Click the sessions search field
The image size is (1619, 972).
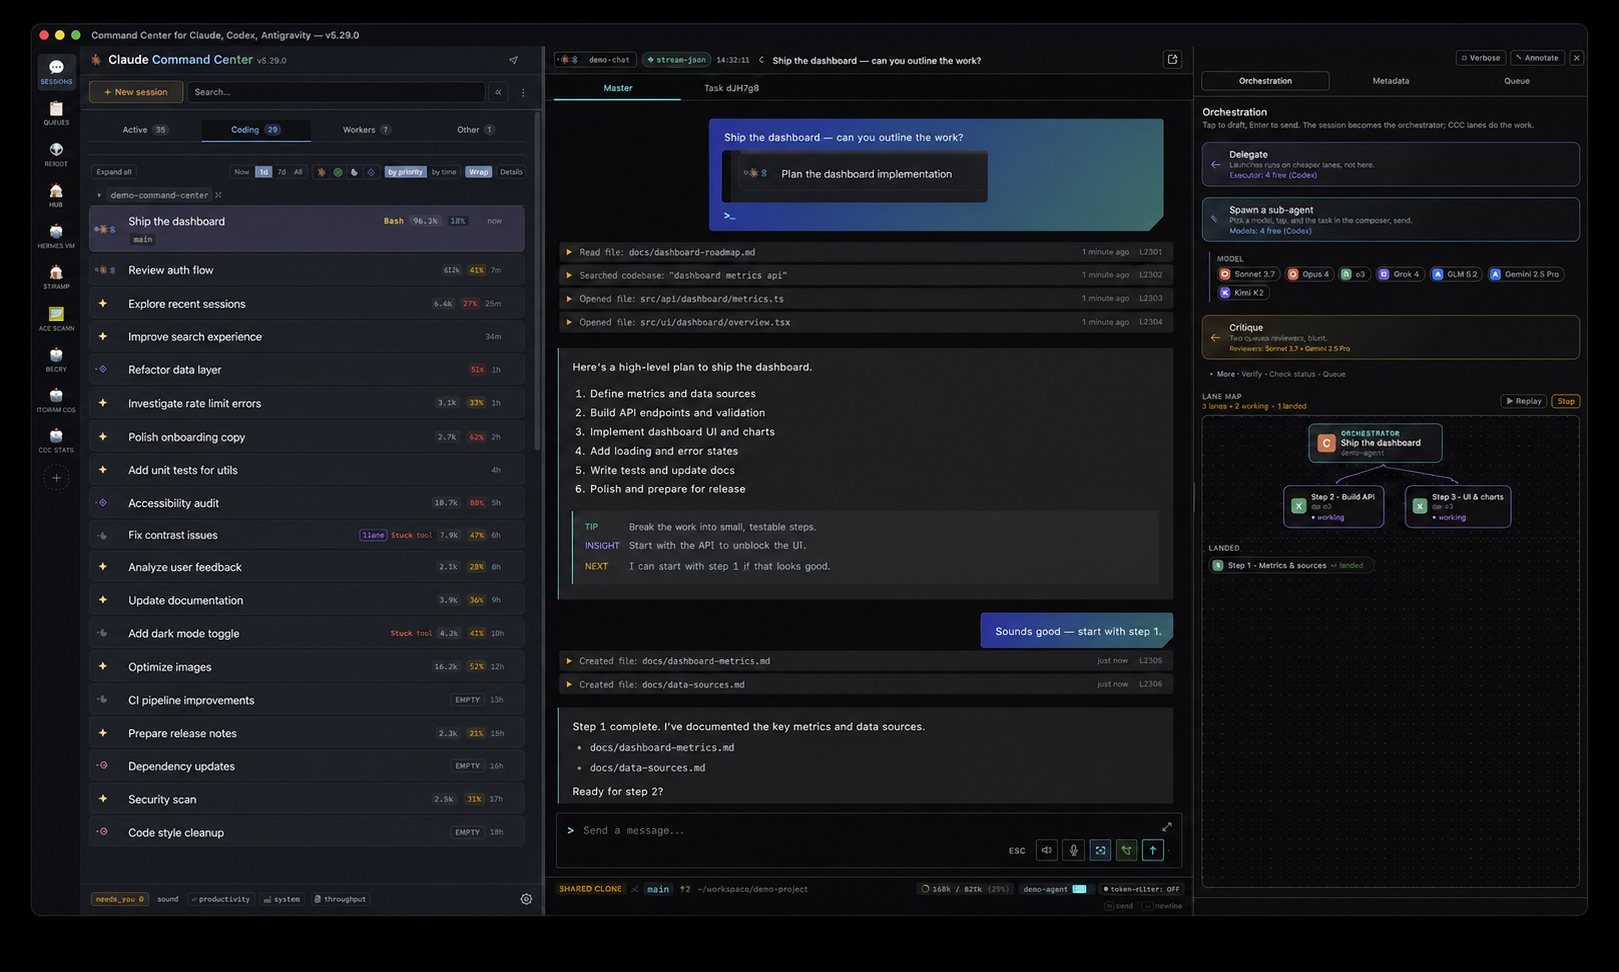pyautogui.click(x=335, y=92)
